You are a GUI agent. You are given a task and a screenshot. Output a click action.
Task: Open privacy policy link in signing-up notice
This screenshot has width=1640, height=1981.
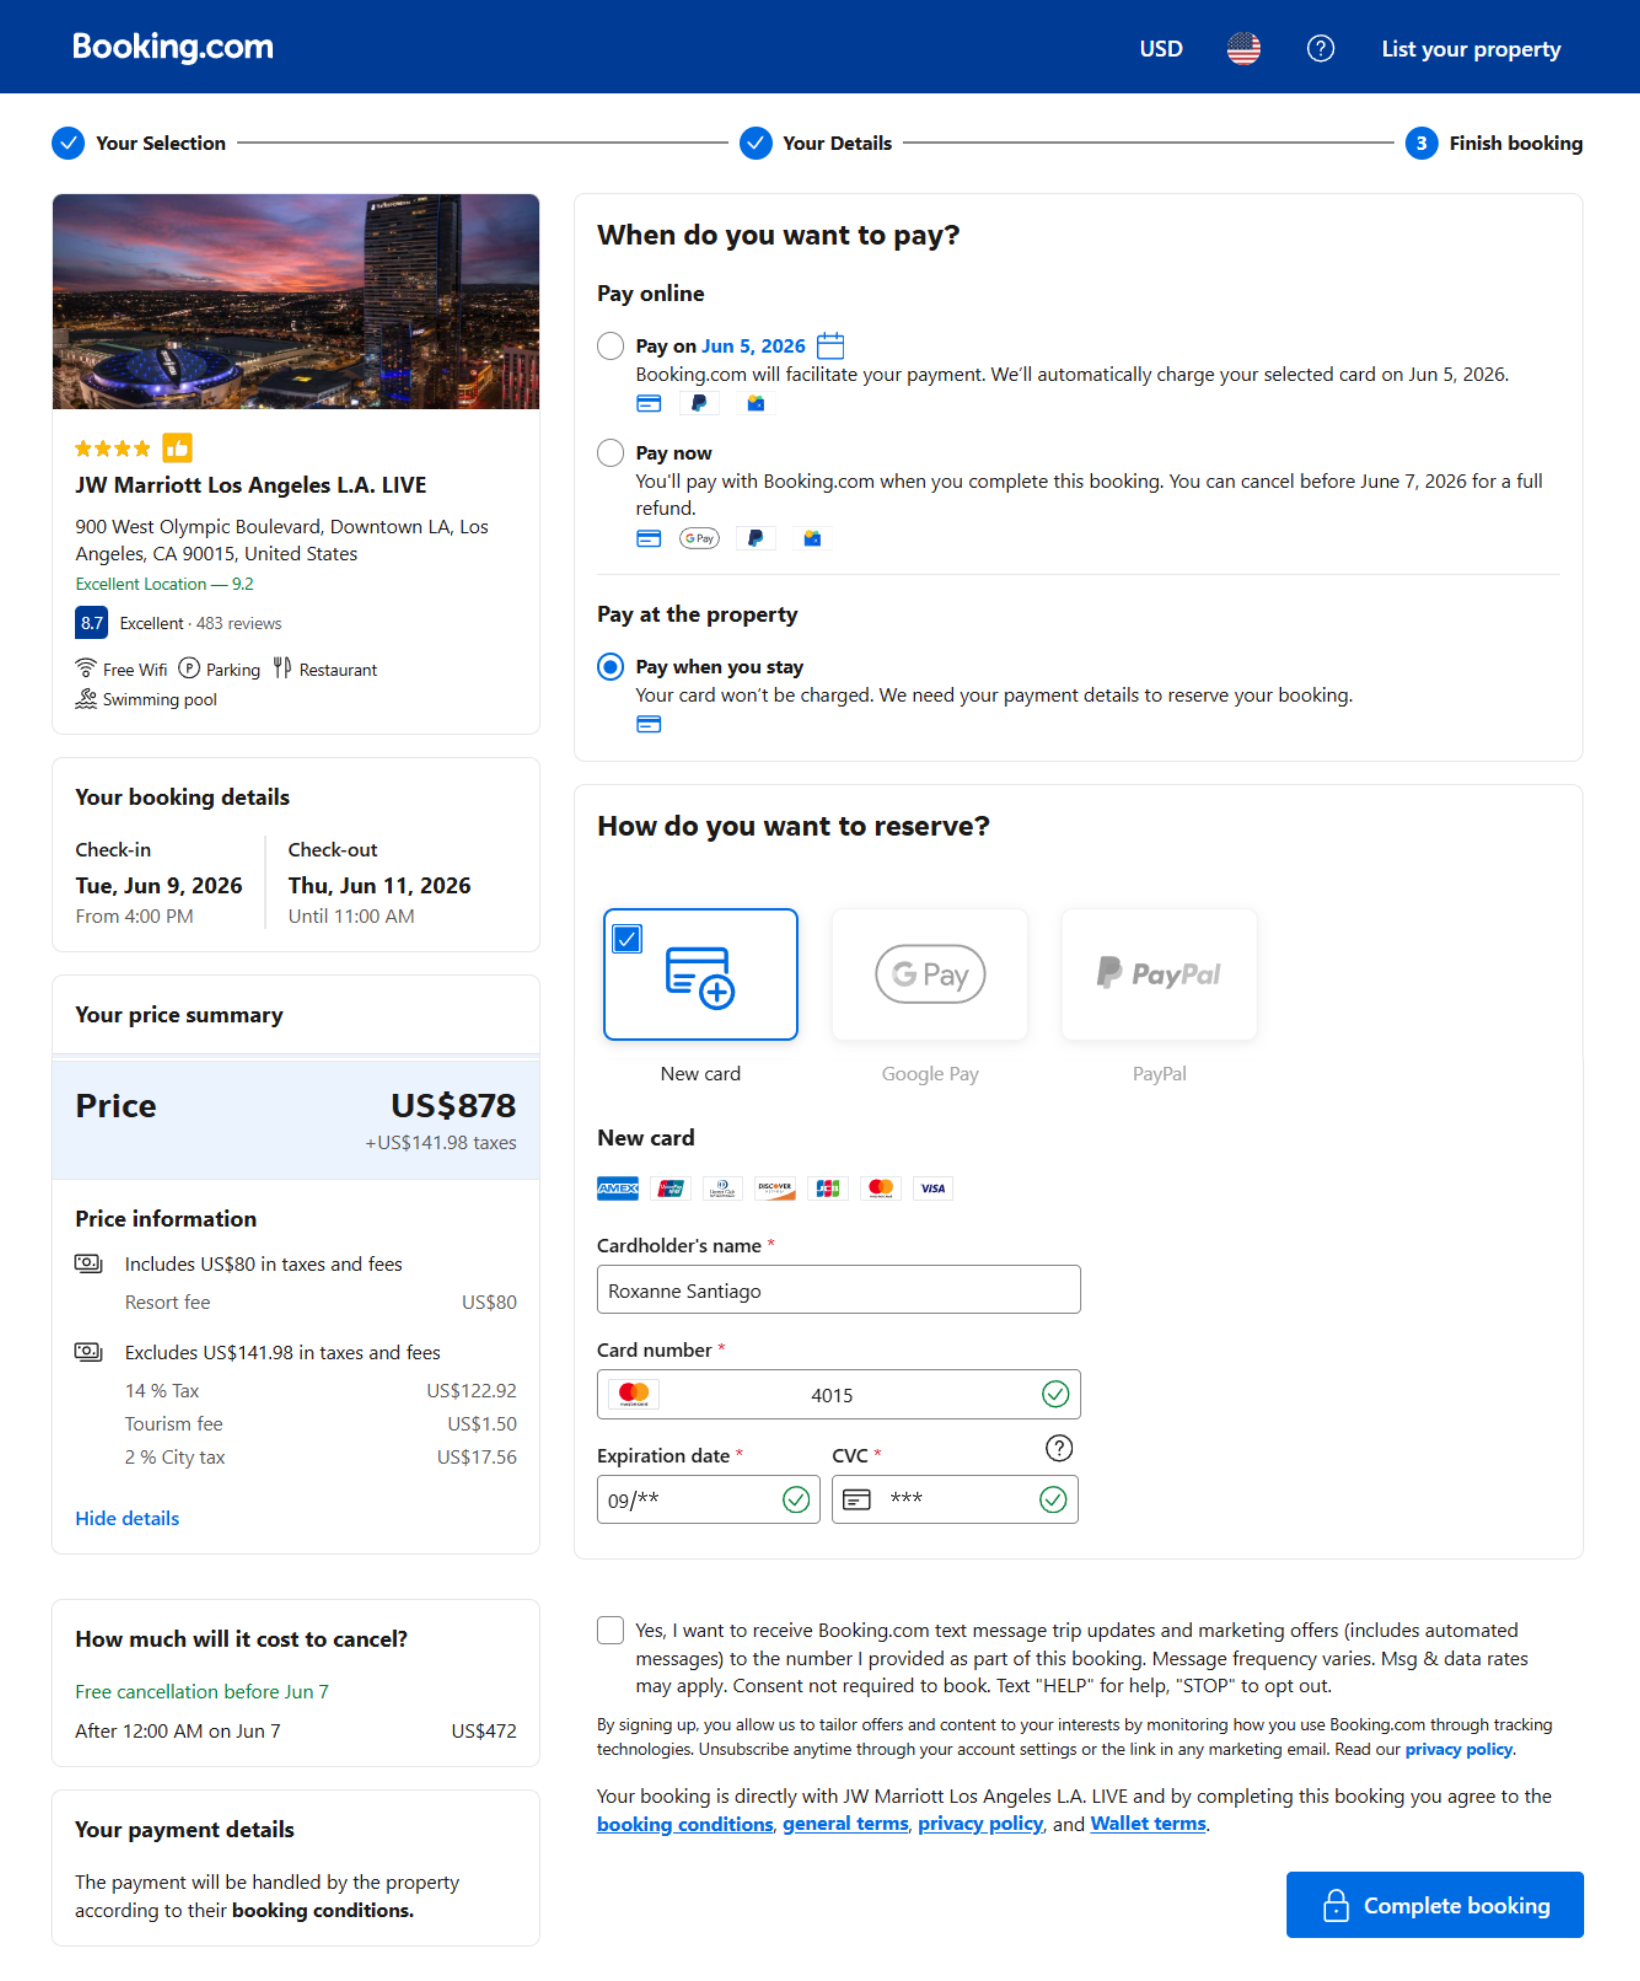pyautogui.click(x=1459, y=1749)
